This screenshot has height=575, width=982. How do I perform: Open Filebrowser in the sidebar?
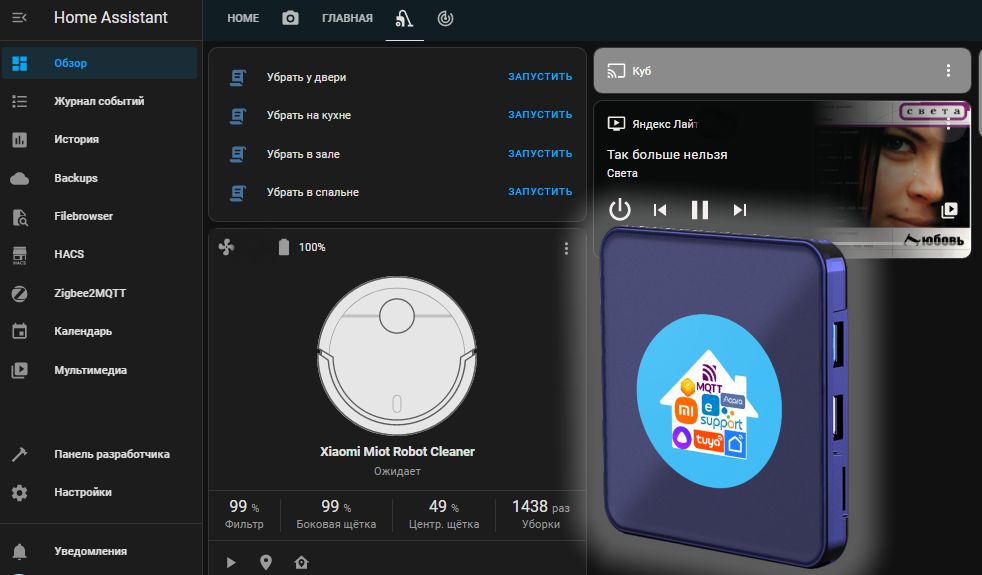[x=99, y=216]
